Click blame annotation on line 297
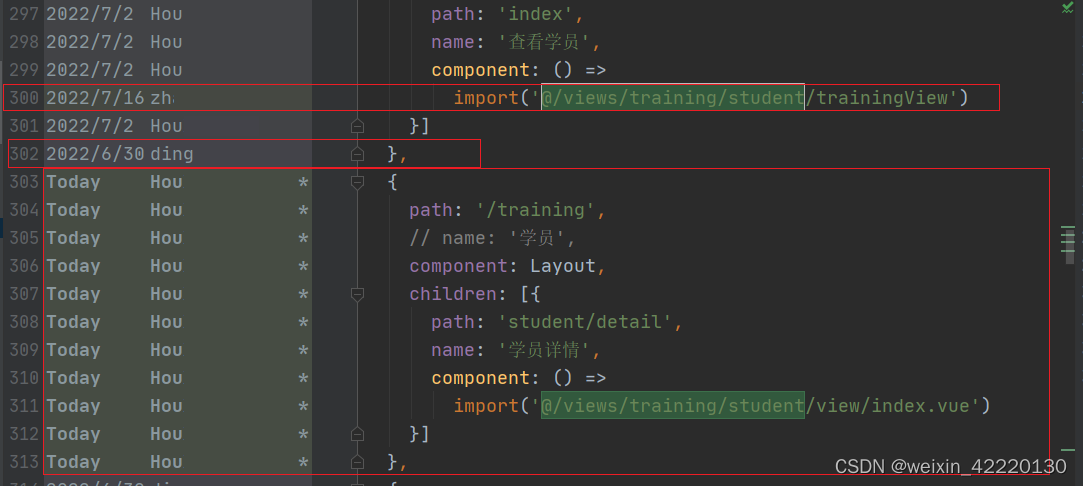The height and width of the screenshot is (486, 1083). (x=114, y=14)
